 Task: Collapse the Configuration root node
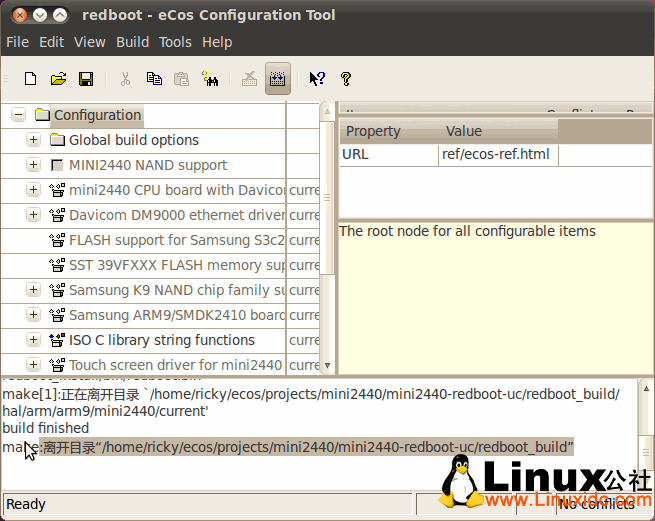click(18, 115)
